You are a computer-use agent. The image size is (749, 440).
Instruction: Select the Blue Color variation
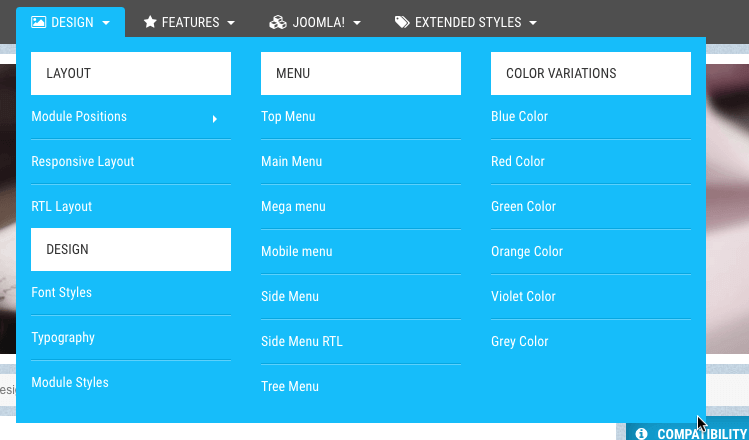point(519,117)
